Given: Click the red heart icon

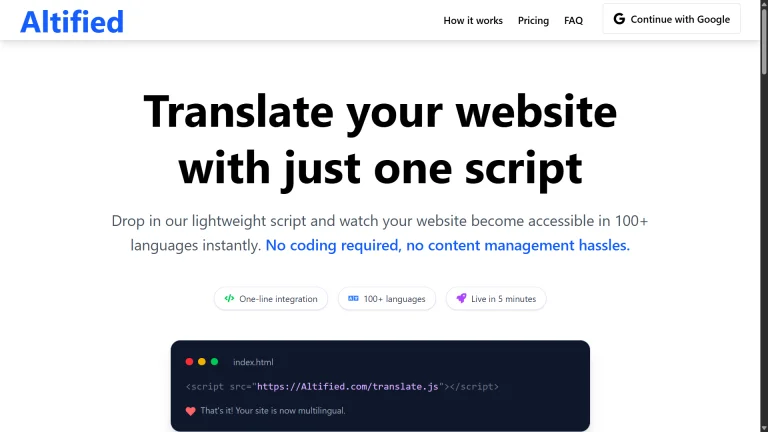Looking at the screenshot, I should pos(191,411).
